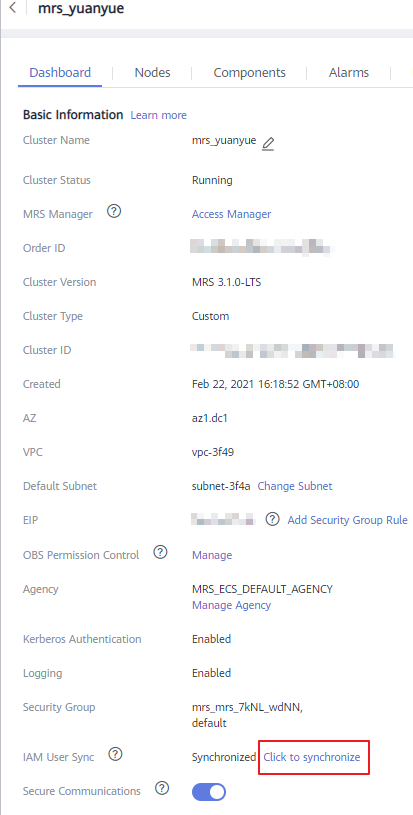The width and height of the screenshot is (413, 815).
Task: Switch to the Dashboard tab
Action: point(60,73)
